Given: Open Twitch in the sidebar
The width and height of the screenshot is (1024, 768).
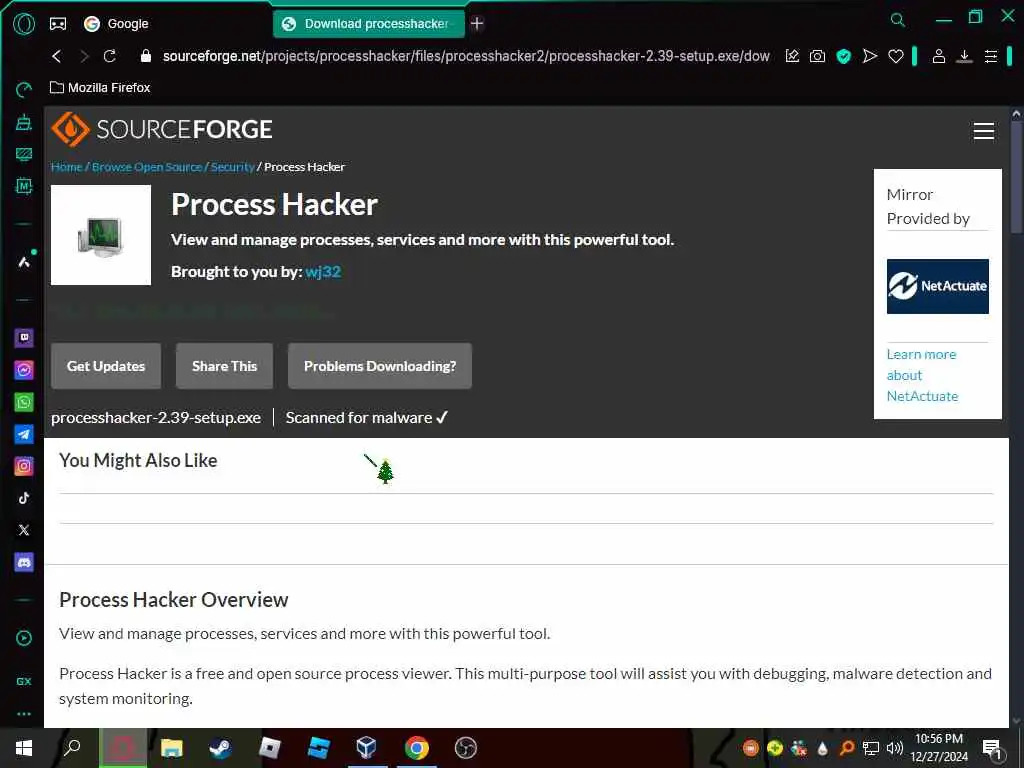Looking at the screenshot, I should click(x=24, y=338).
